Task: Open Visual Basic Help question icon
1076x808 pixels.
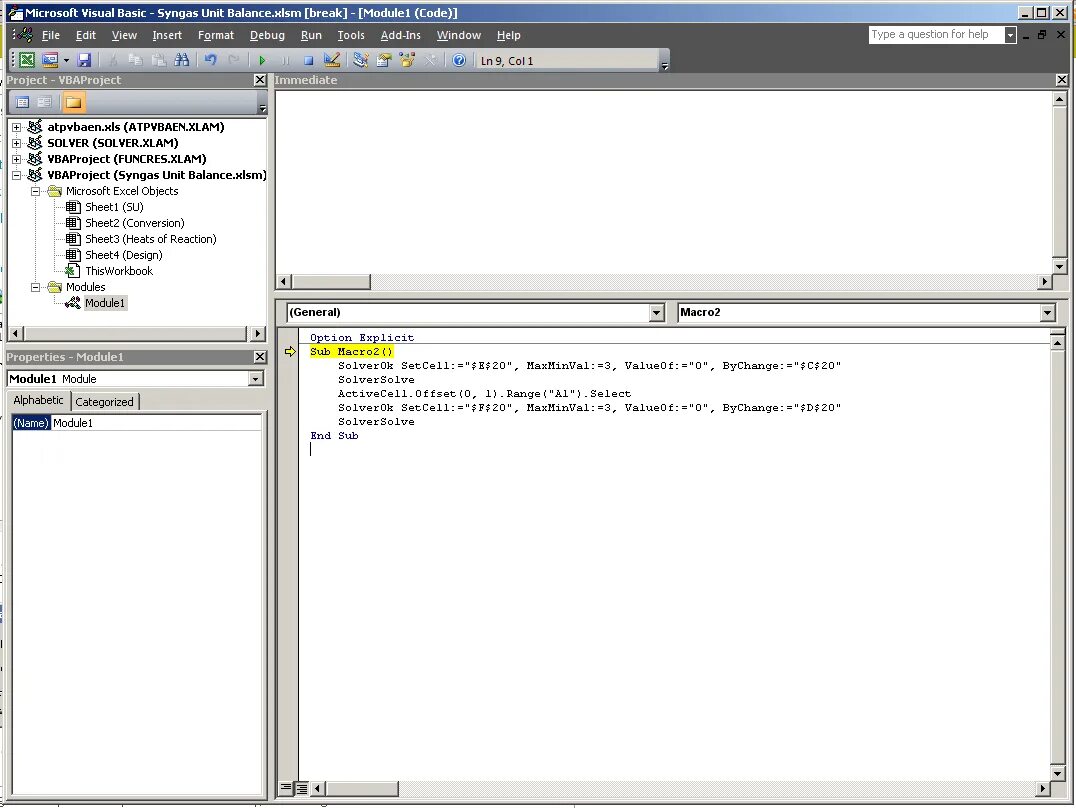Action: click(x=459, y=60)
